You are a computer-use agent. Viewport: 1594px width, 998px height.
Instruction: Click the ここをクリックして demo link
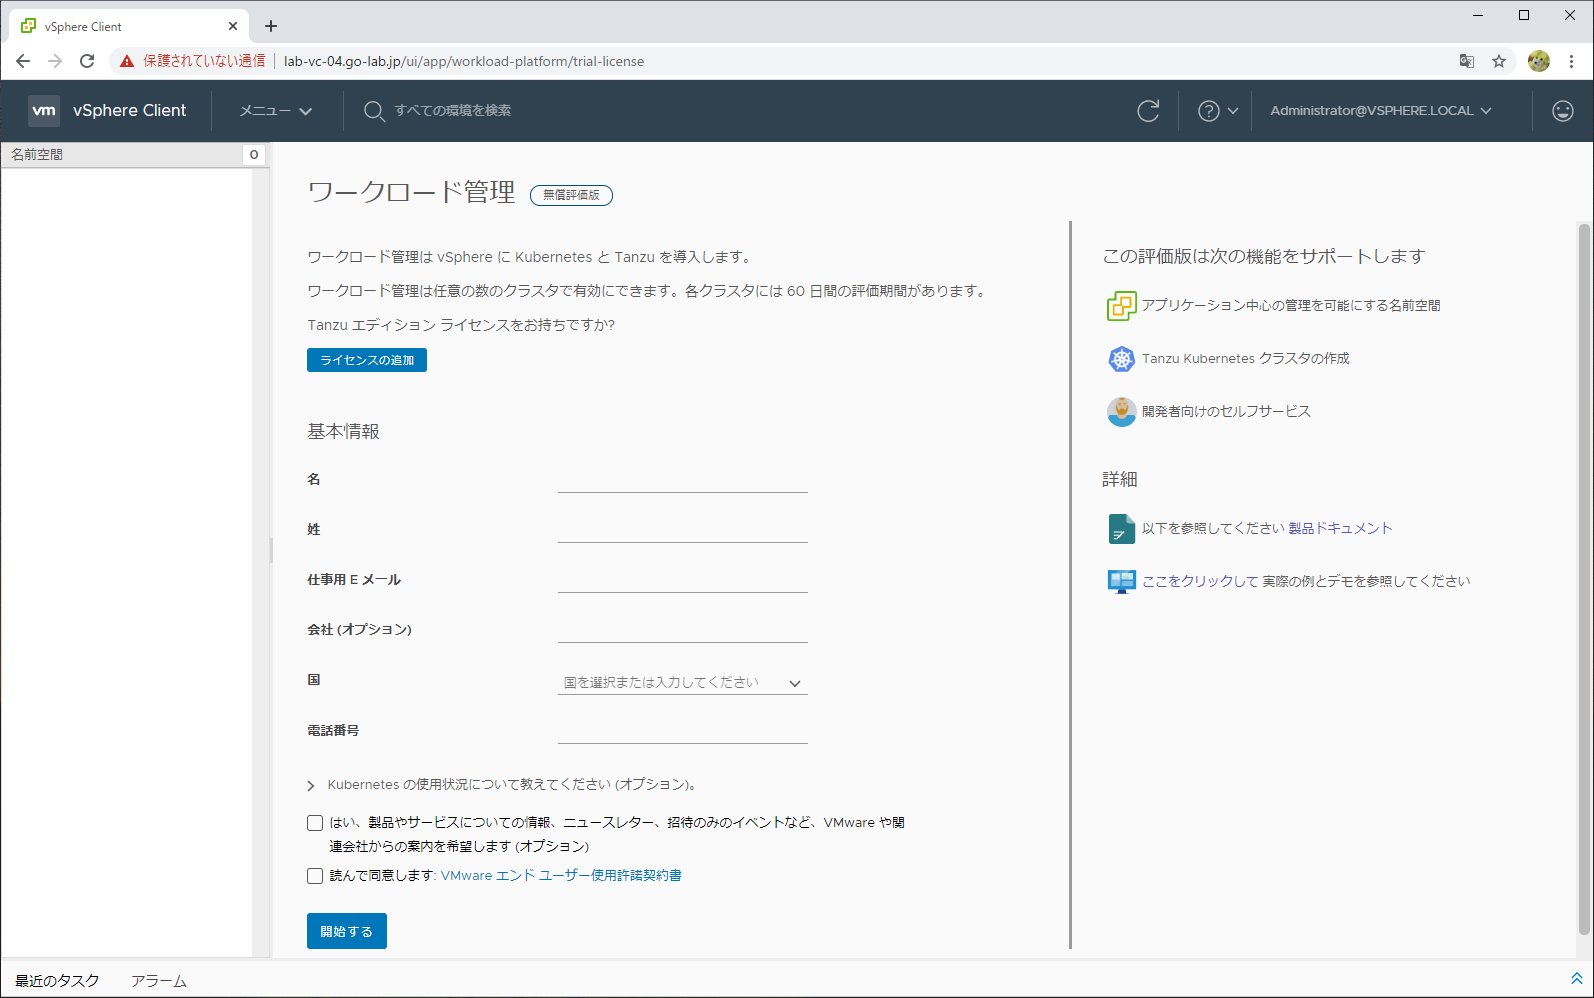click(x=1200, y=582)
